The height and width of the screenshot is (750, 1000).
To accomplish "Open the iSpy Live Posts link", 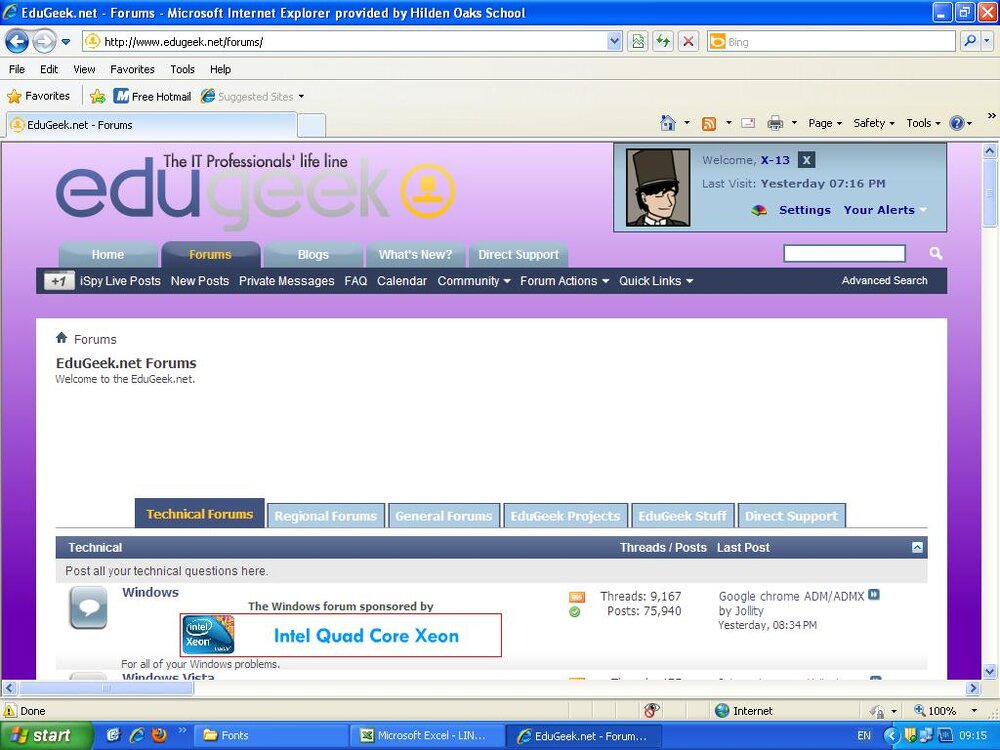I will [120, 281].
